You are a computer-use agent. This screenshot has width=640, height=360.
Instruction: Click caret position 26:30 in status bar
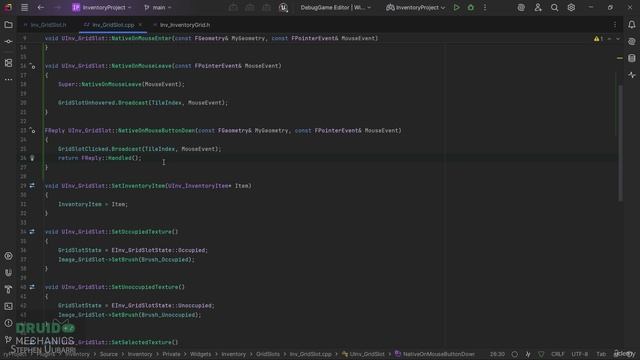click(497, 354)
